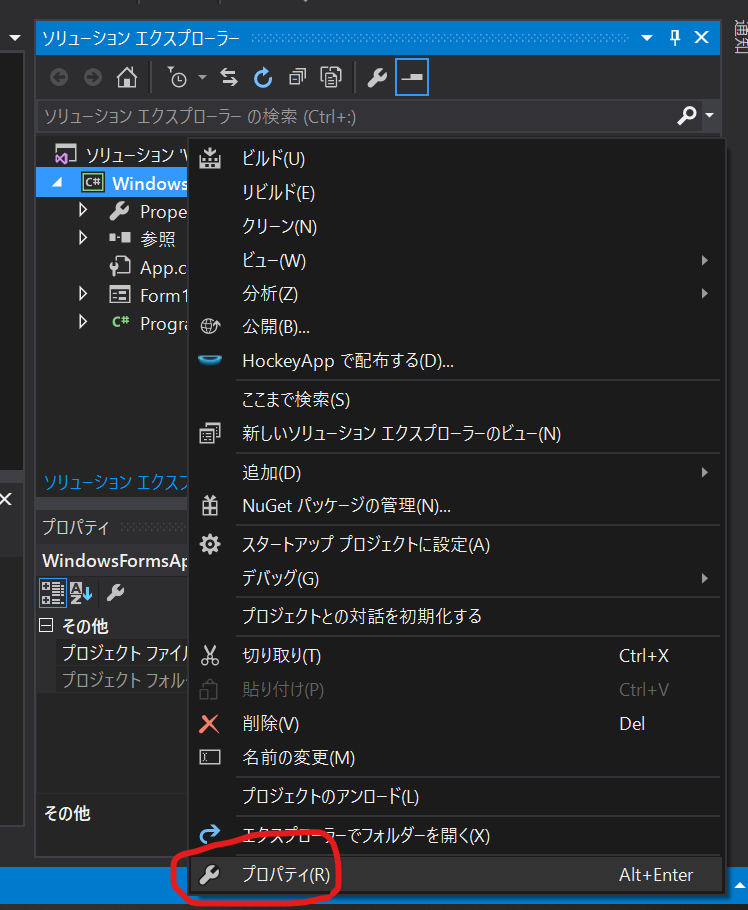The image size is (748, 910).
Task: Choose 名前の変更(M) rename item
Action: tap(457, 757)
